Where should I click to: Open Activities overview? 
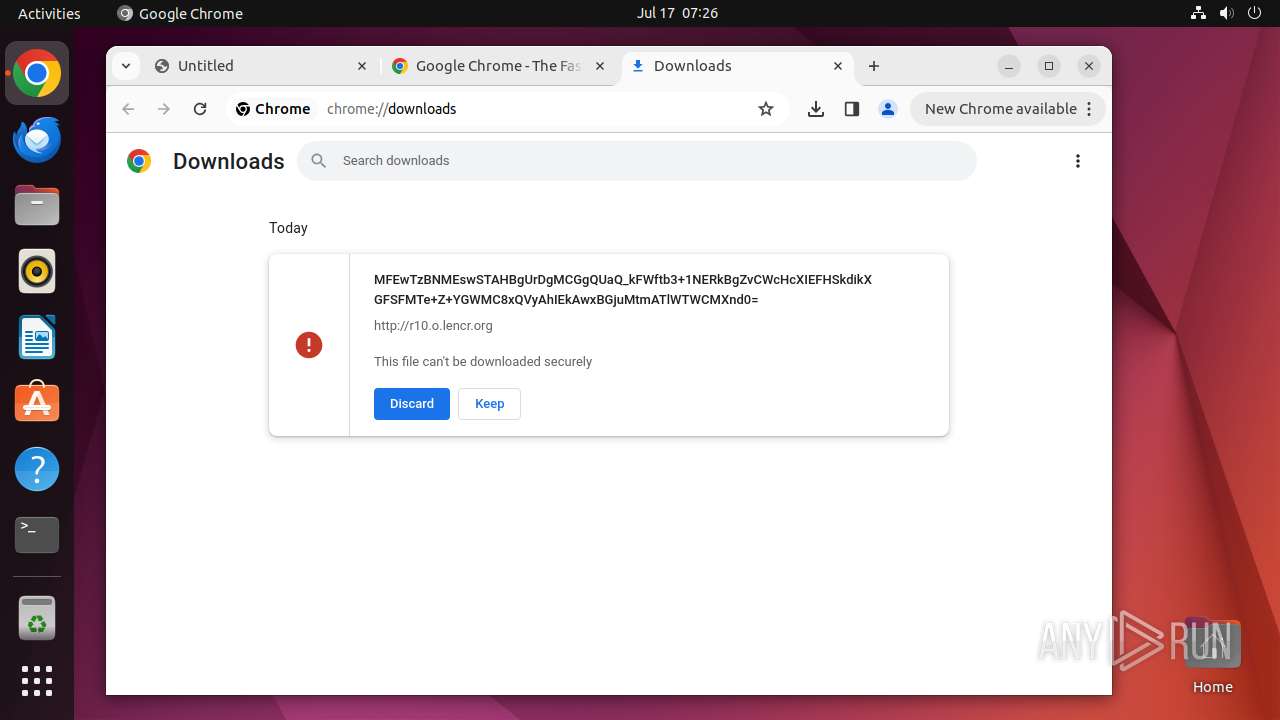pos(49,13)
